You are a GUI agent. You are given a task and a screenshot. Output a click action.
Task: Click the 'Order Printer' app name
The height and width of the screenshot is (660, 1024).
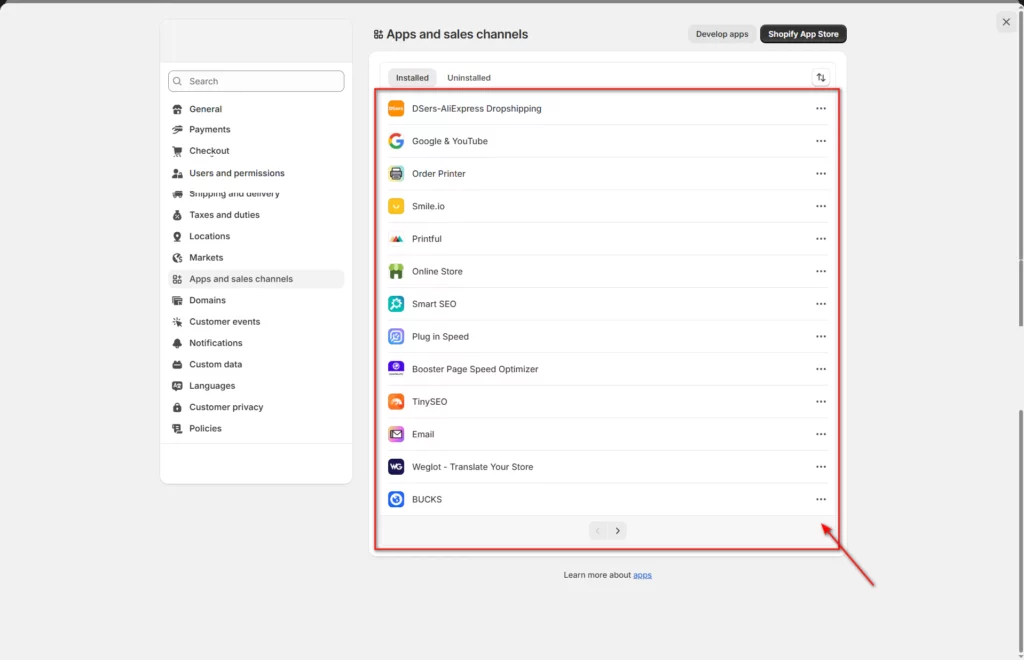point(438,174)
